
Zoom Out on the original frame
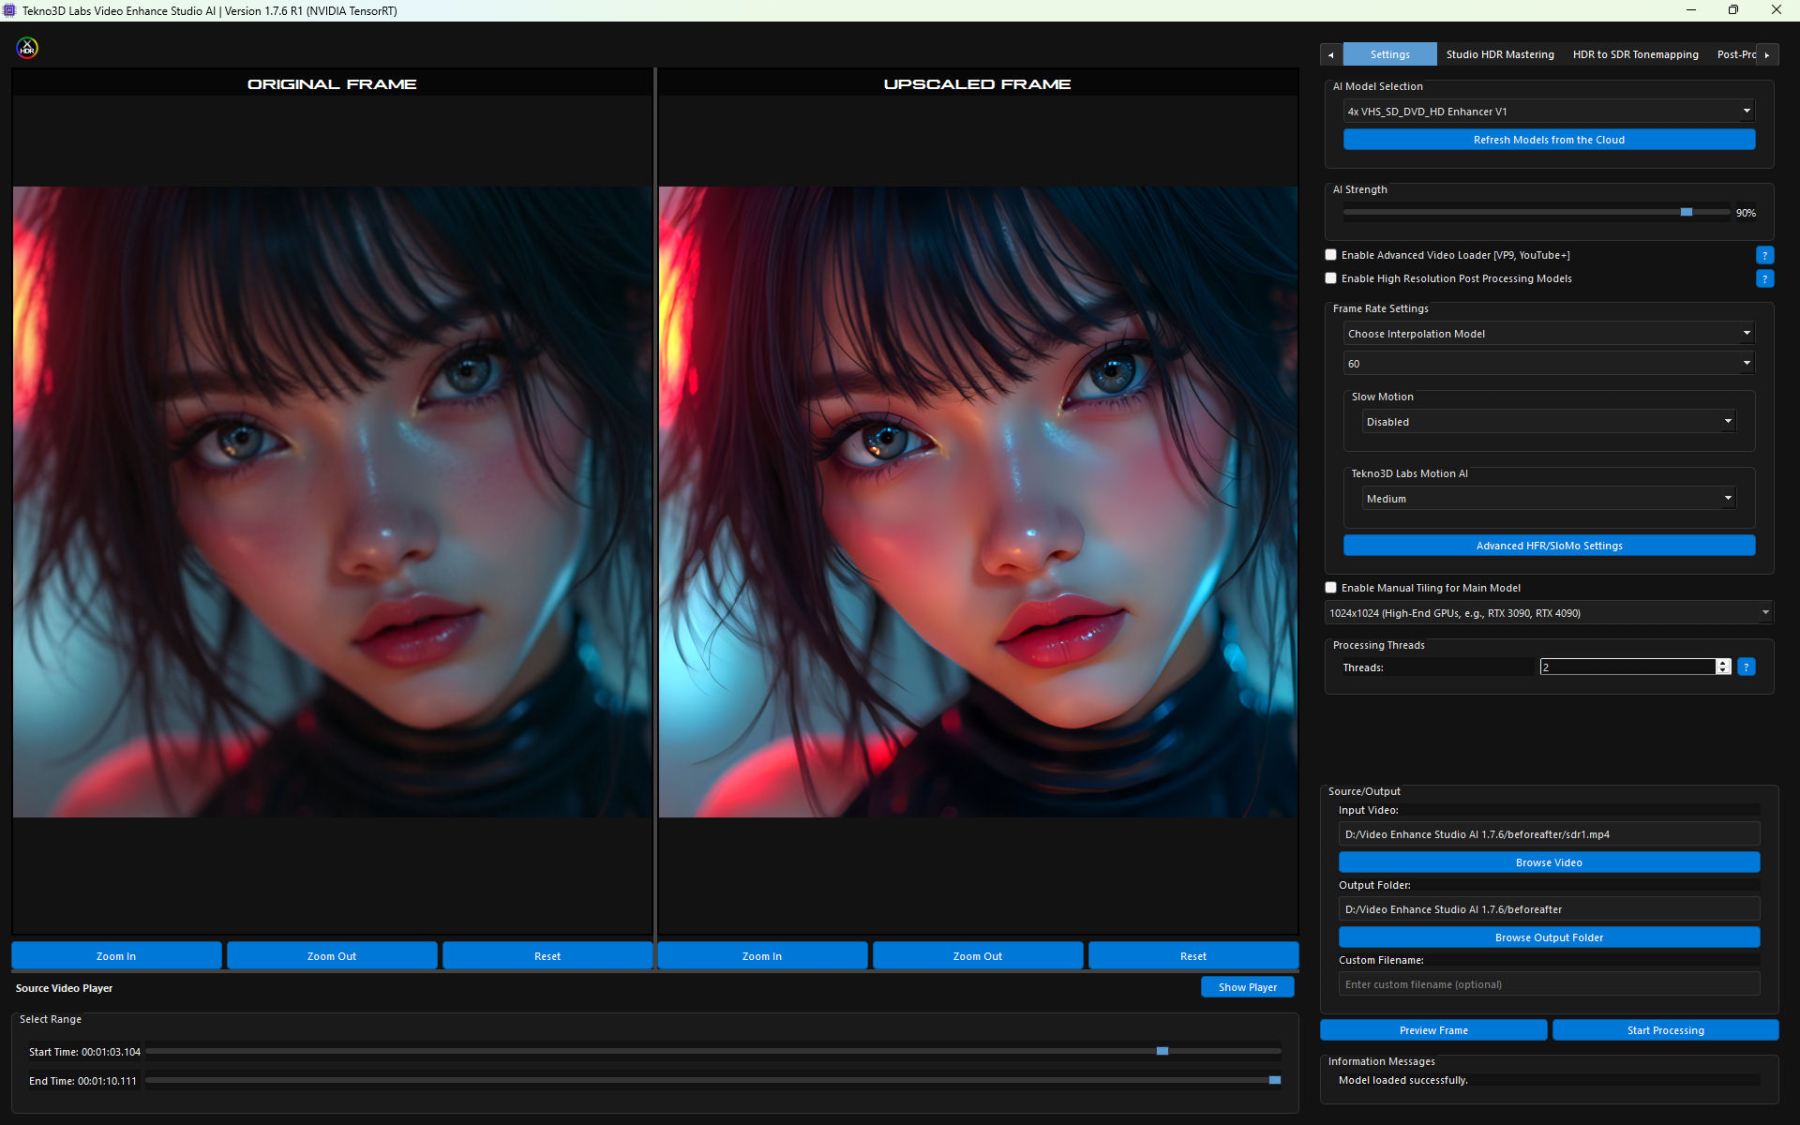point(332,956)
